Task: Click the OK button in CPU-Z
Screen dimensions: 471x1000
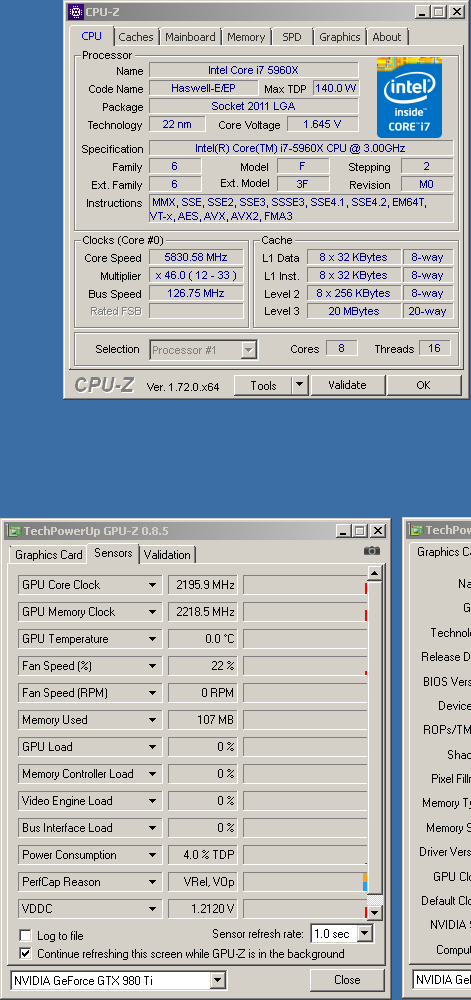Action: [x=423, y=385]
